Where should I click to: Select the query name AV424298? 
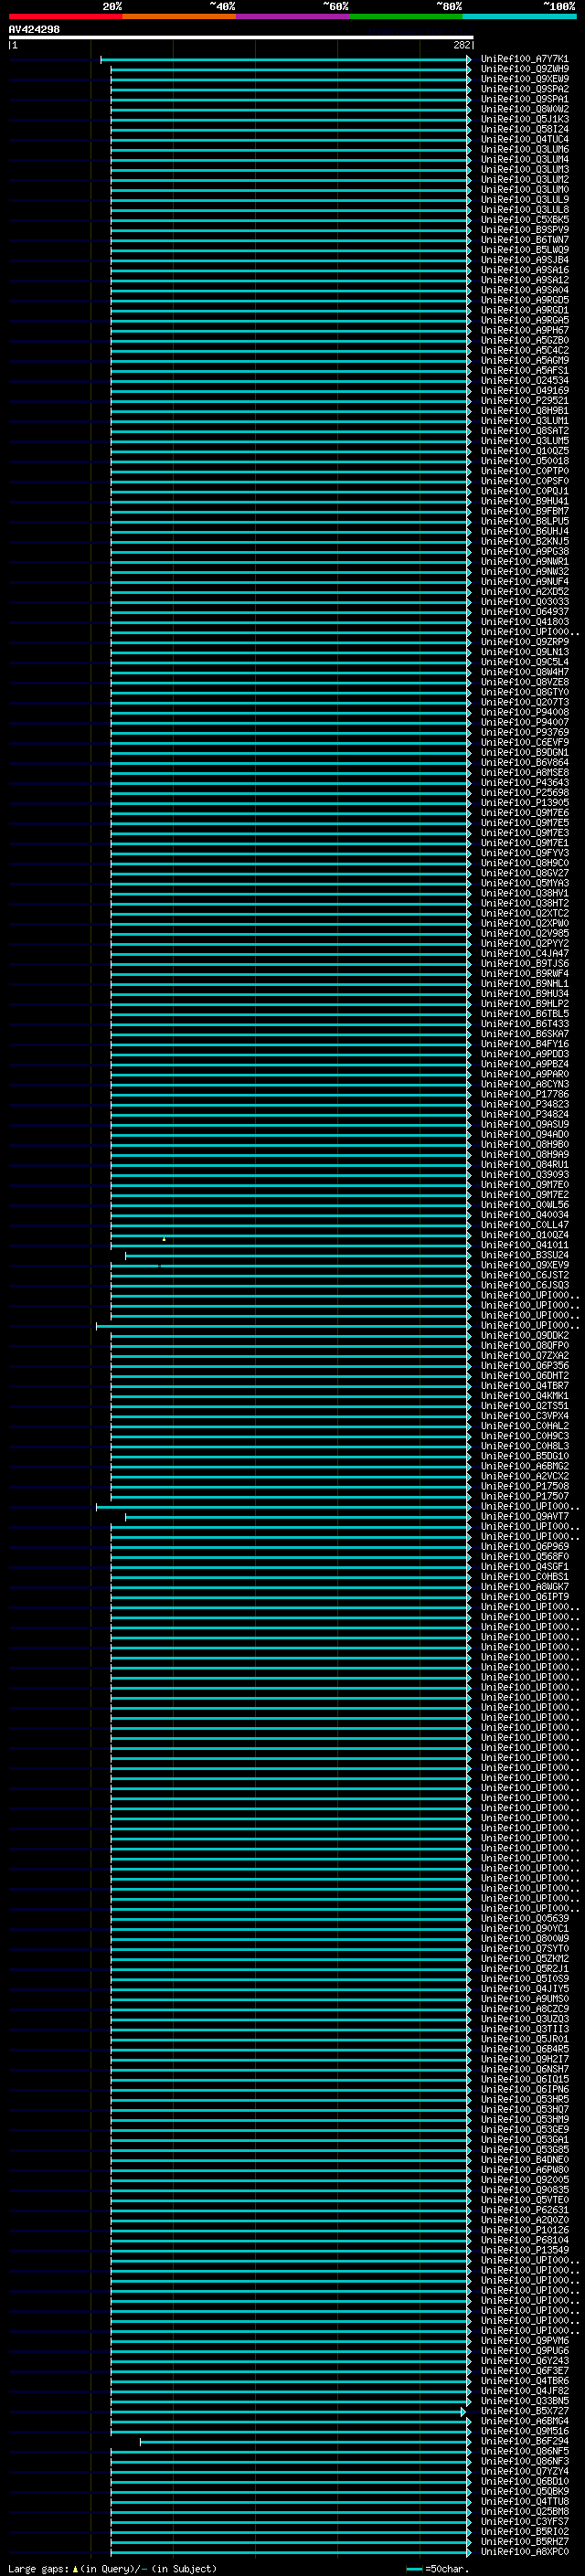[x=34, y=29]
